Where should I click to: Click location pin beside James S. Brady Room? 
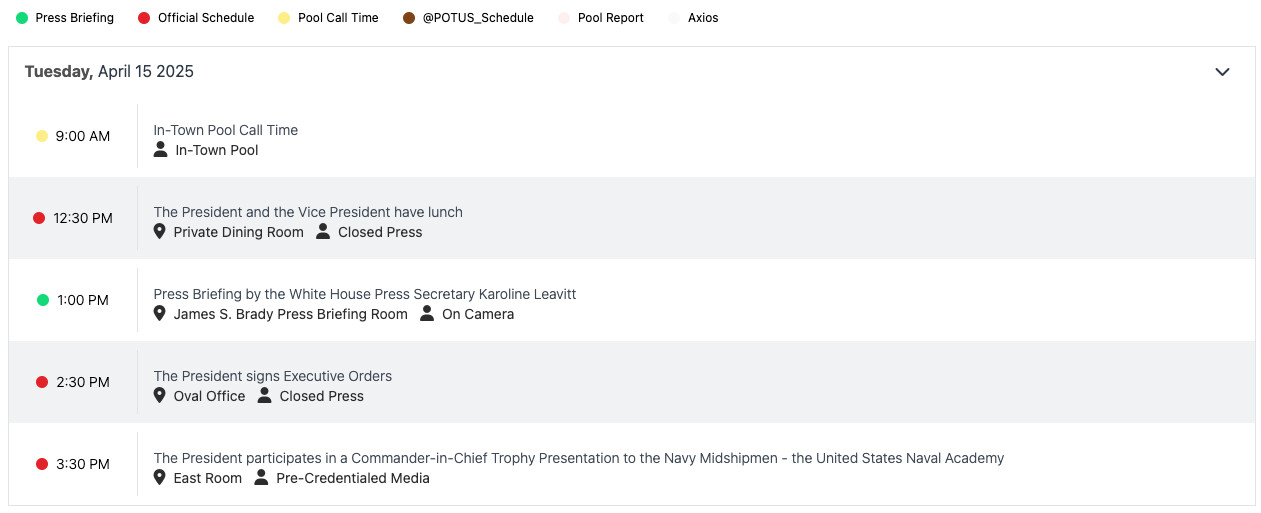point(159,314)
